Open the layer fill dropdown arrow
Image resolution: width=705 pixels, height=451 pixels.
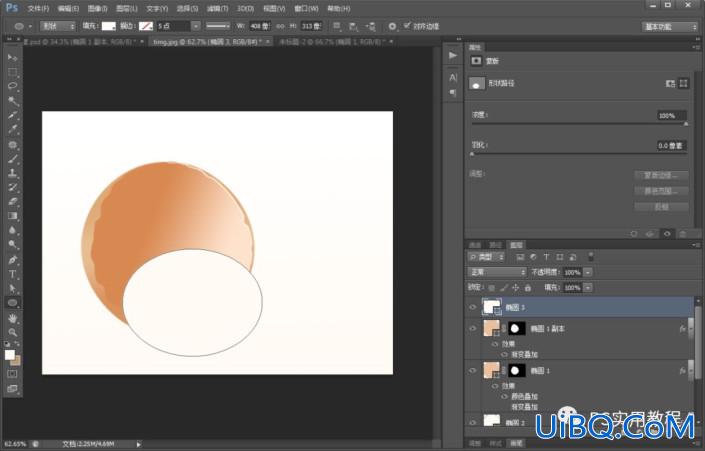pos(588,288)
